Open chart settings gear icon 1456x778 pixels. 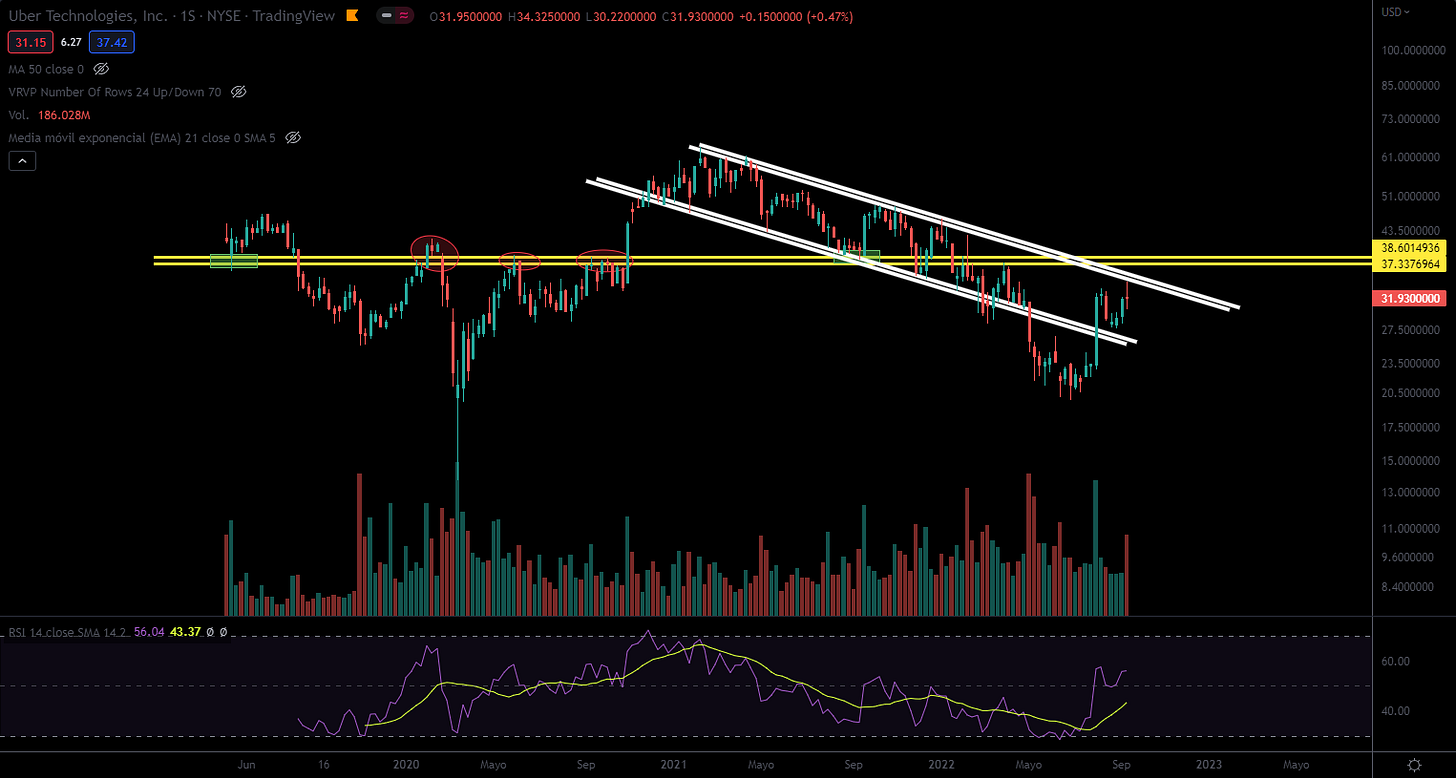tap(1416, 765)
